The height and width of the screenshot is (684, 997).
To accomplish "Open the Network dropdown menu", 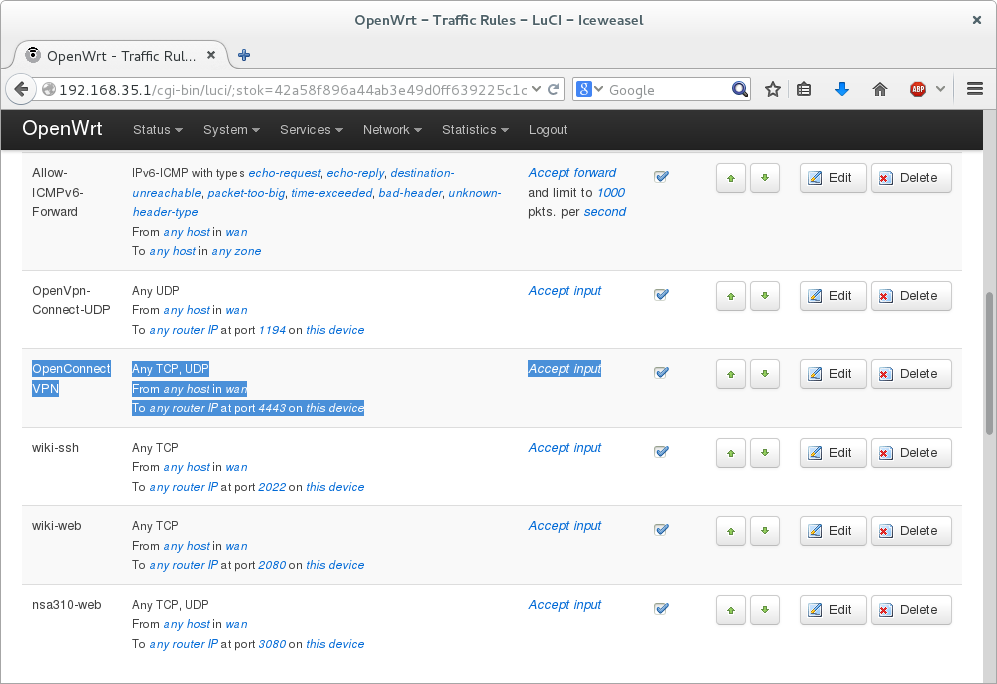I will 392,130.
